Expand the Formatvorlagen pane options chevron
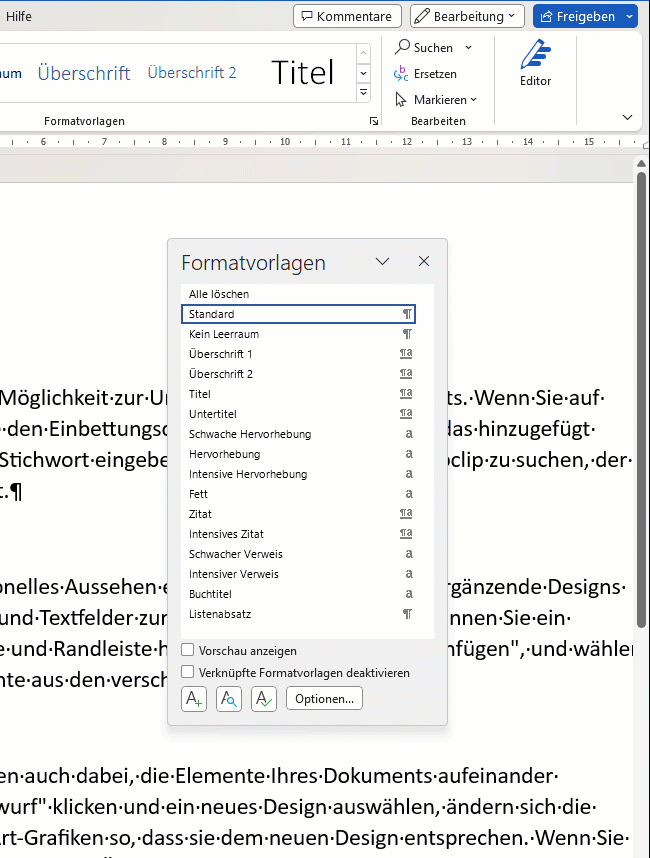The height and width of the screenshot is (858, 650). pos(382,261)
